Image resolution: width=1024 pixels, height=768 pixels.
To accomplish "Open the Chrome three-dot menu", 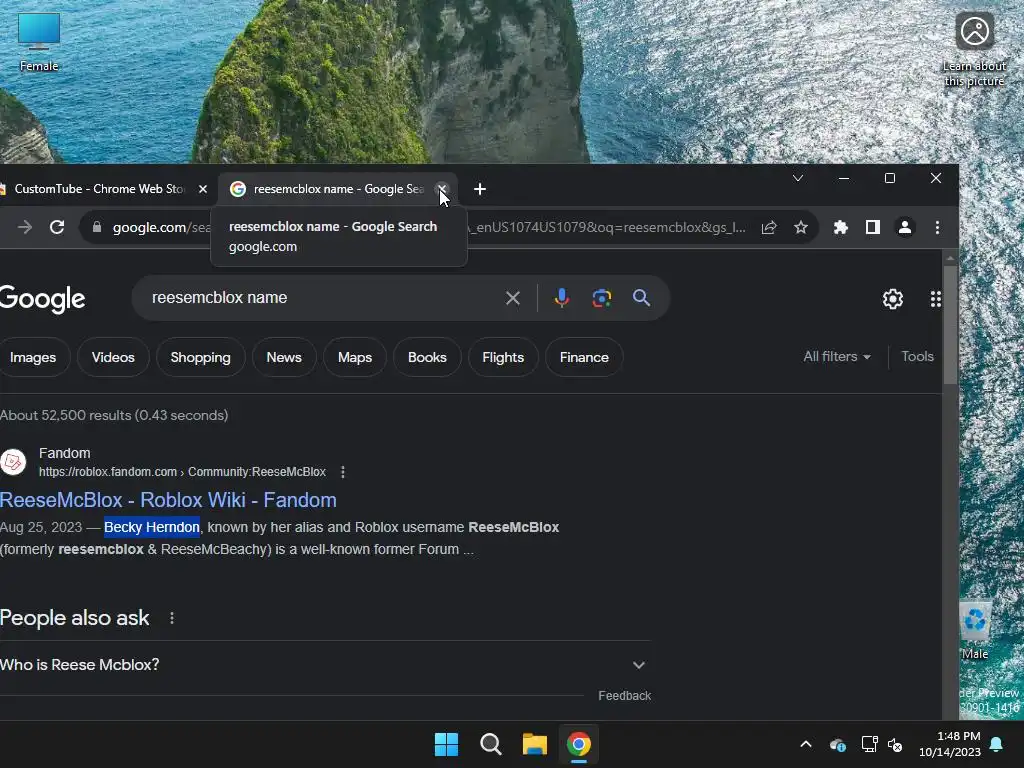I will click(x=937, y=227).
